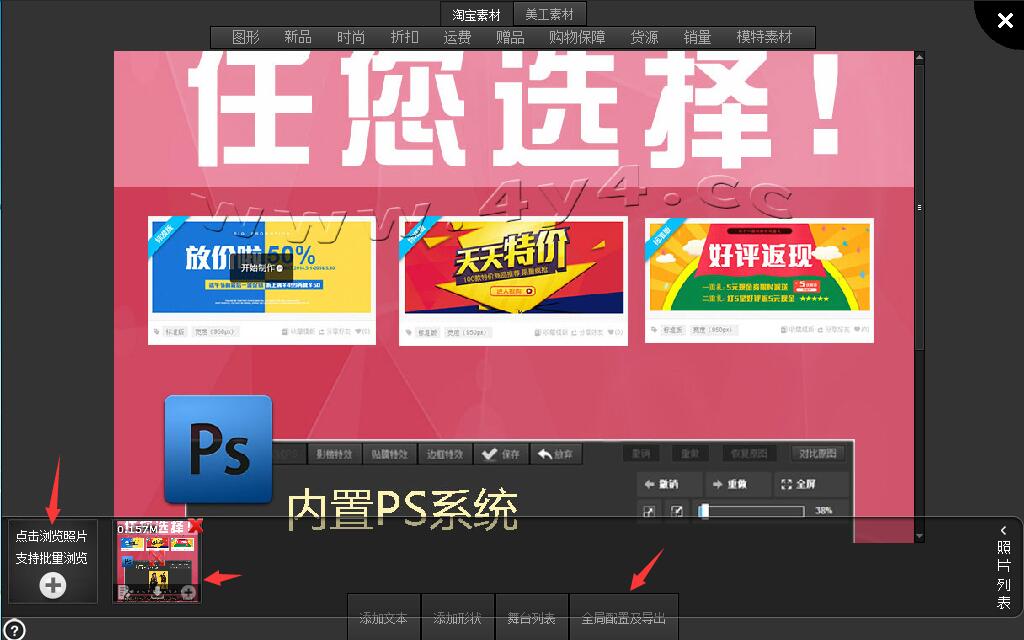Click the 添加文本 button
The width and height of the screenshot is (1024, 640).
click(x=384, y=618)
